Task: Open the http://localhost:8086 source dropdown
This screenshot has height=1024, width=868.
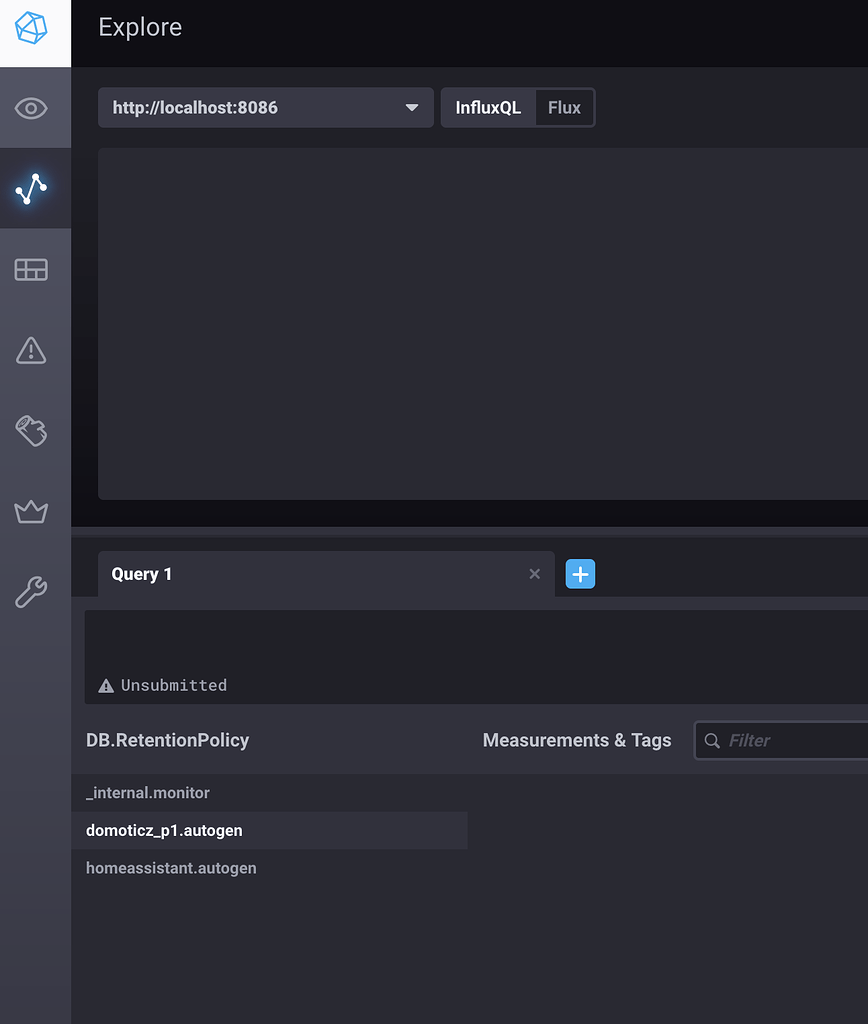Action: (265, 107)
